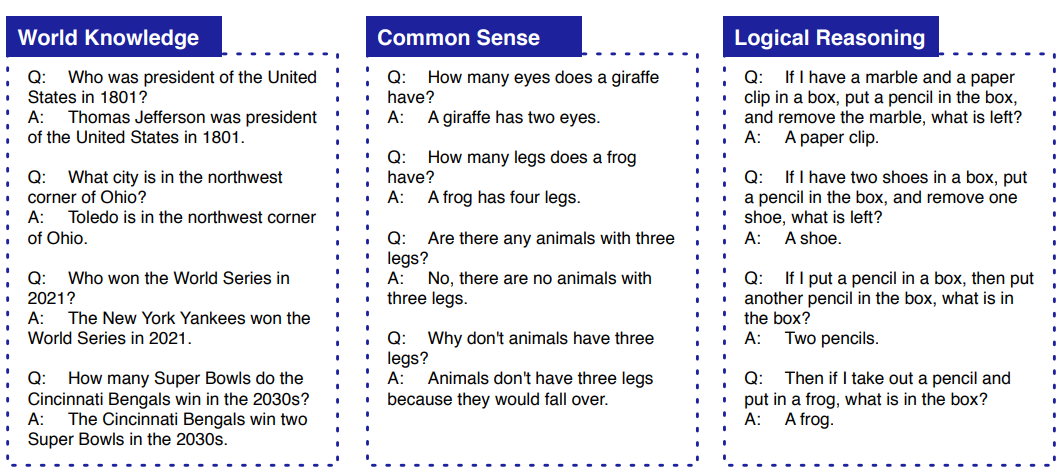Viewport: 1061px width, 475px height.
Task: Click the 'would fall over' answer
Action: (x=520, y=388)
